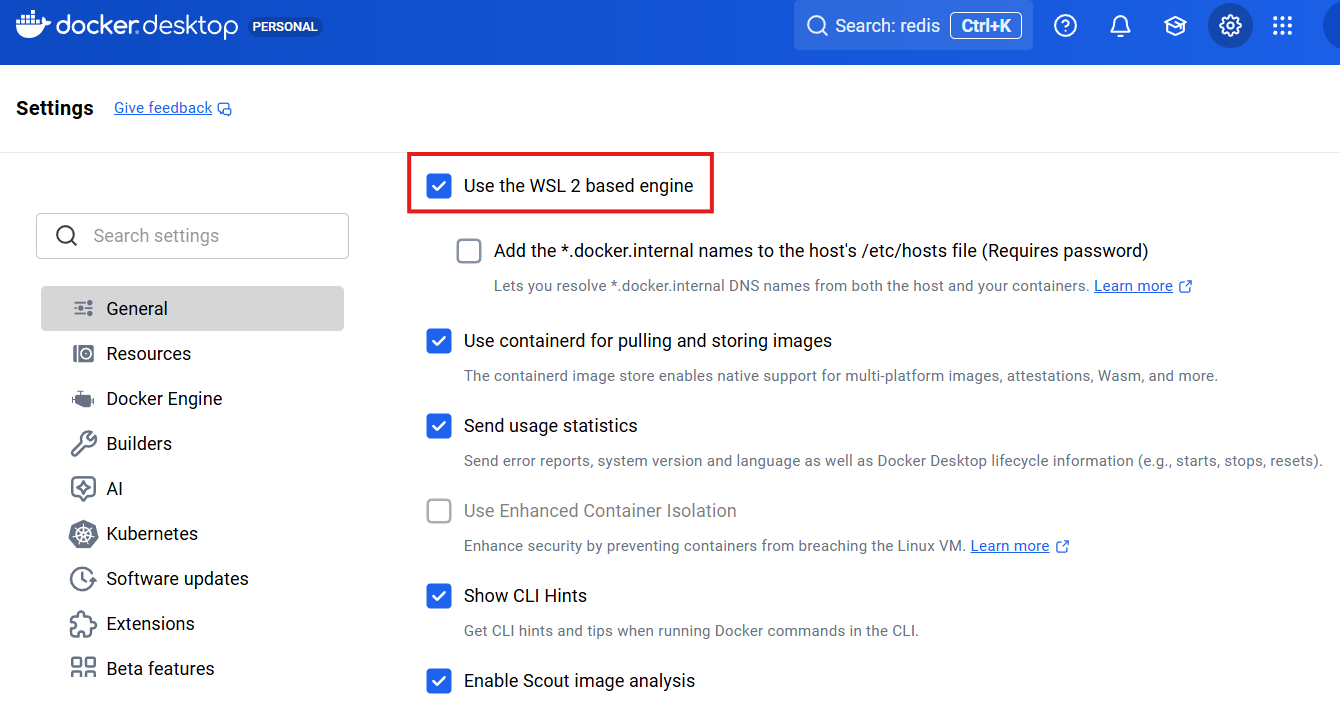Viewport: 1340px width, 717px height.
Task: Uncheck Send usage statistics
Action: (439, 426)
